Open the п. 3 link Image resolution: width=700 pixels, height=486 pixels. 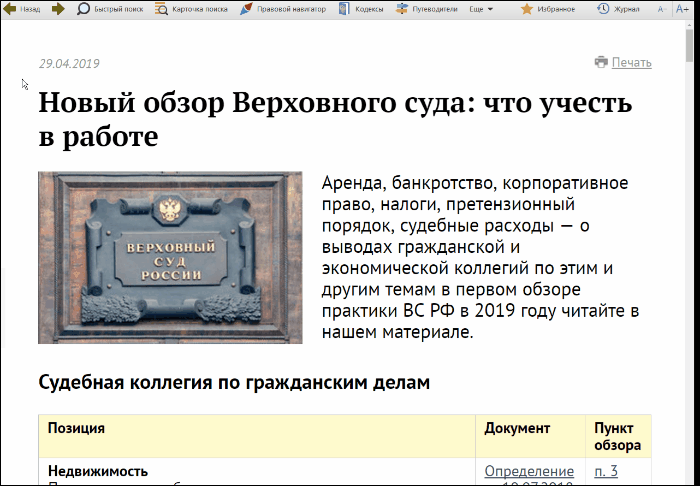[x=606, y=471]
